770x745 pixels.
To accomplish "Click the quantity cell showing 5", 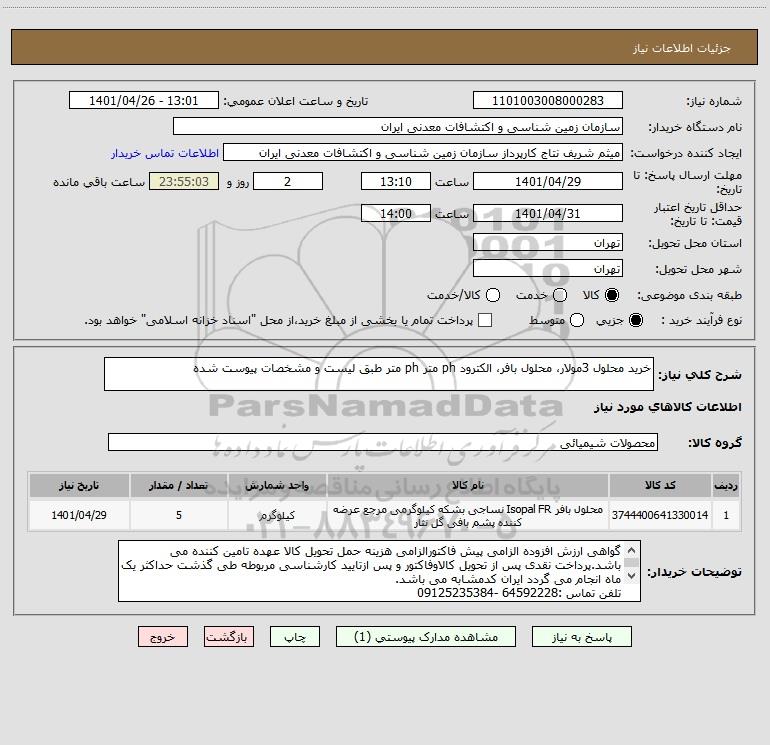I will pyautogui.click(x=179, y=515).
